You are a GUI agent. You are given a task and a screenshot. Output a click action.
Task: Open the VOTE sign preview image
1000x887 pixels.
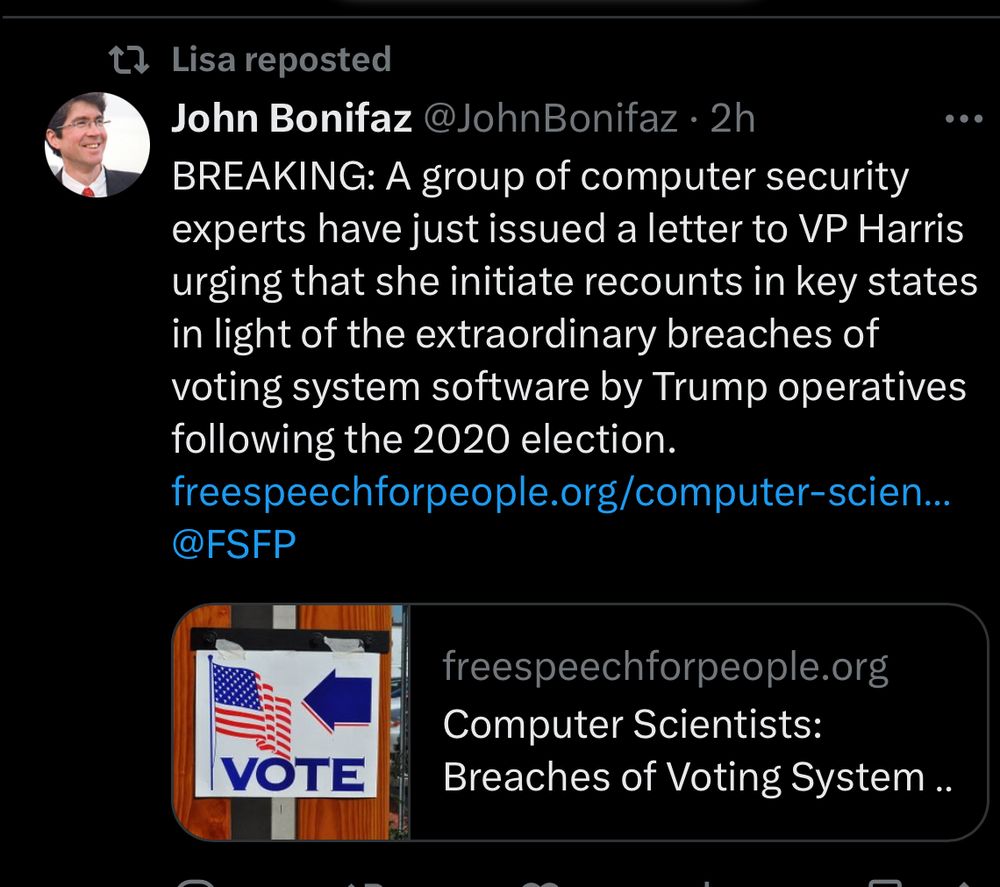[x=290, y=722]
